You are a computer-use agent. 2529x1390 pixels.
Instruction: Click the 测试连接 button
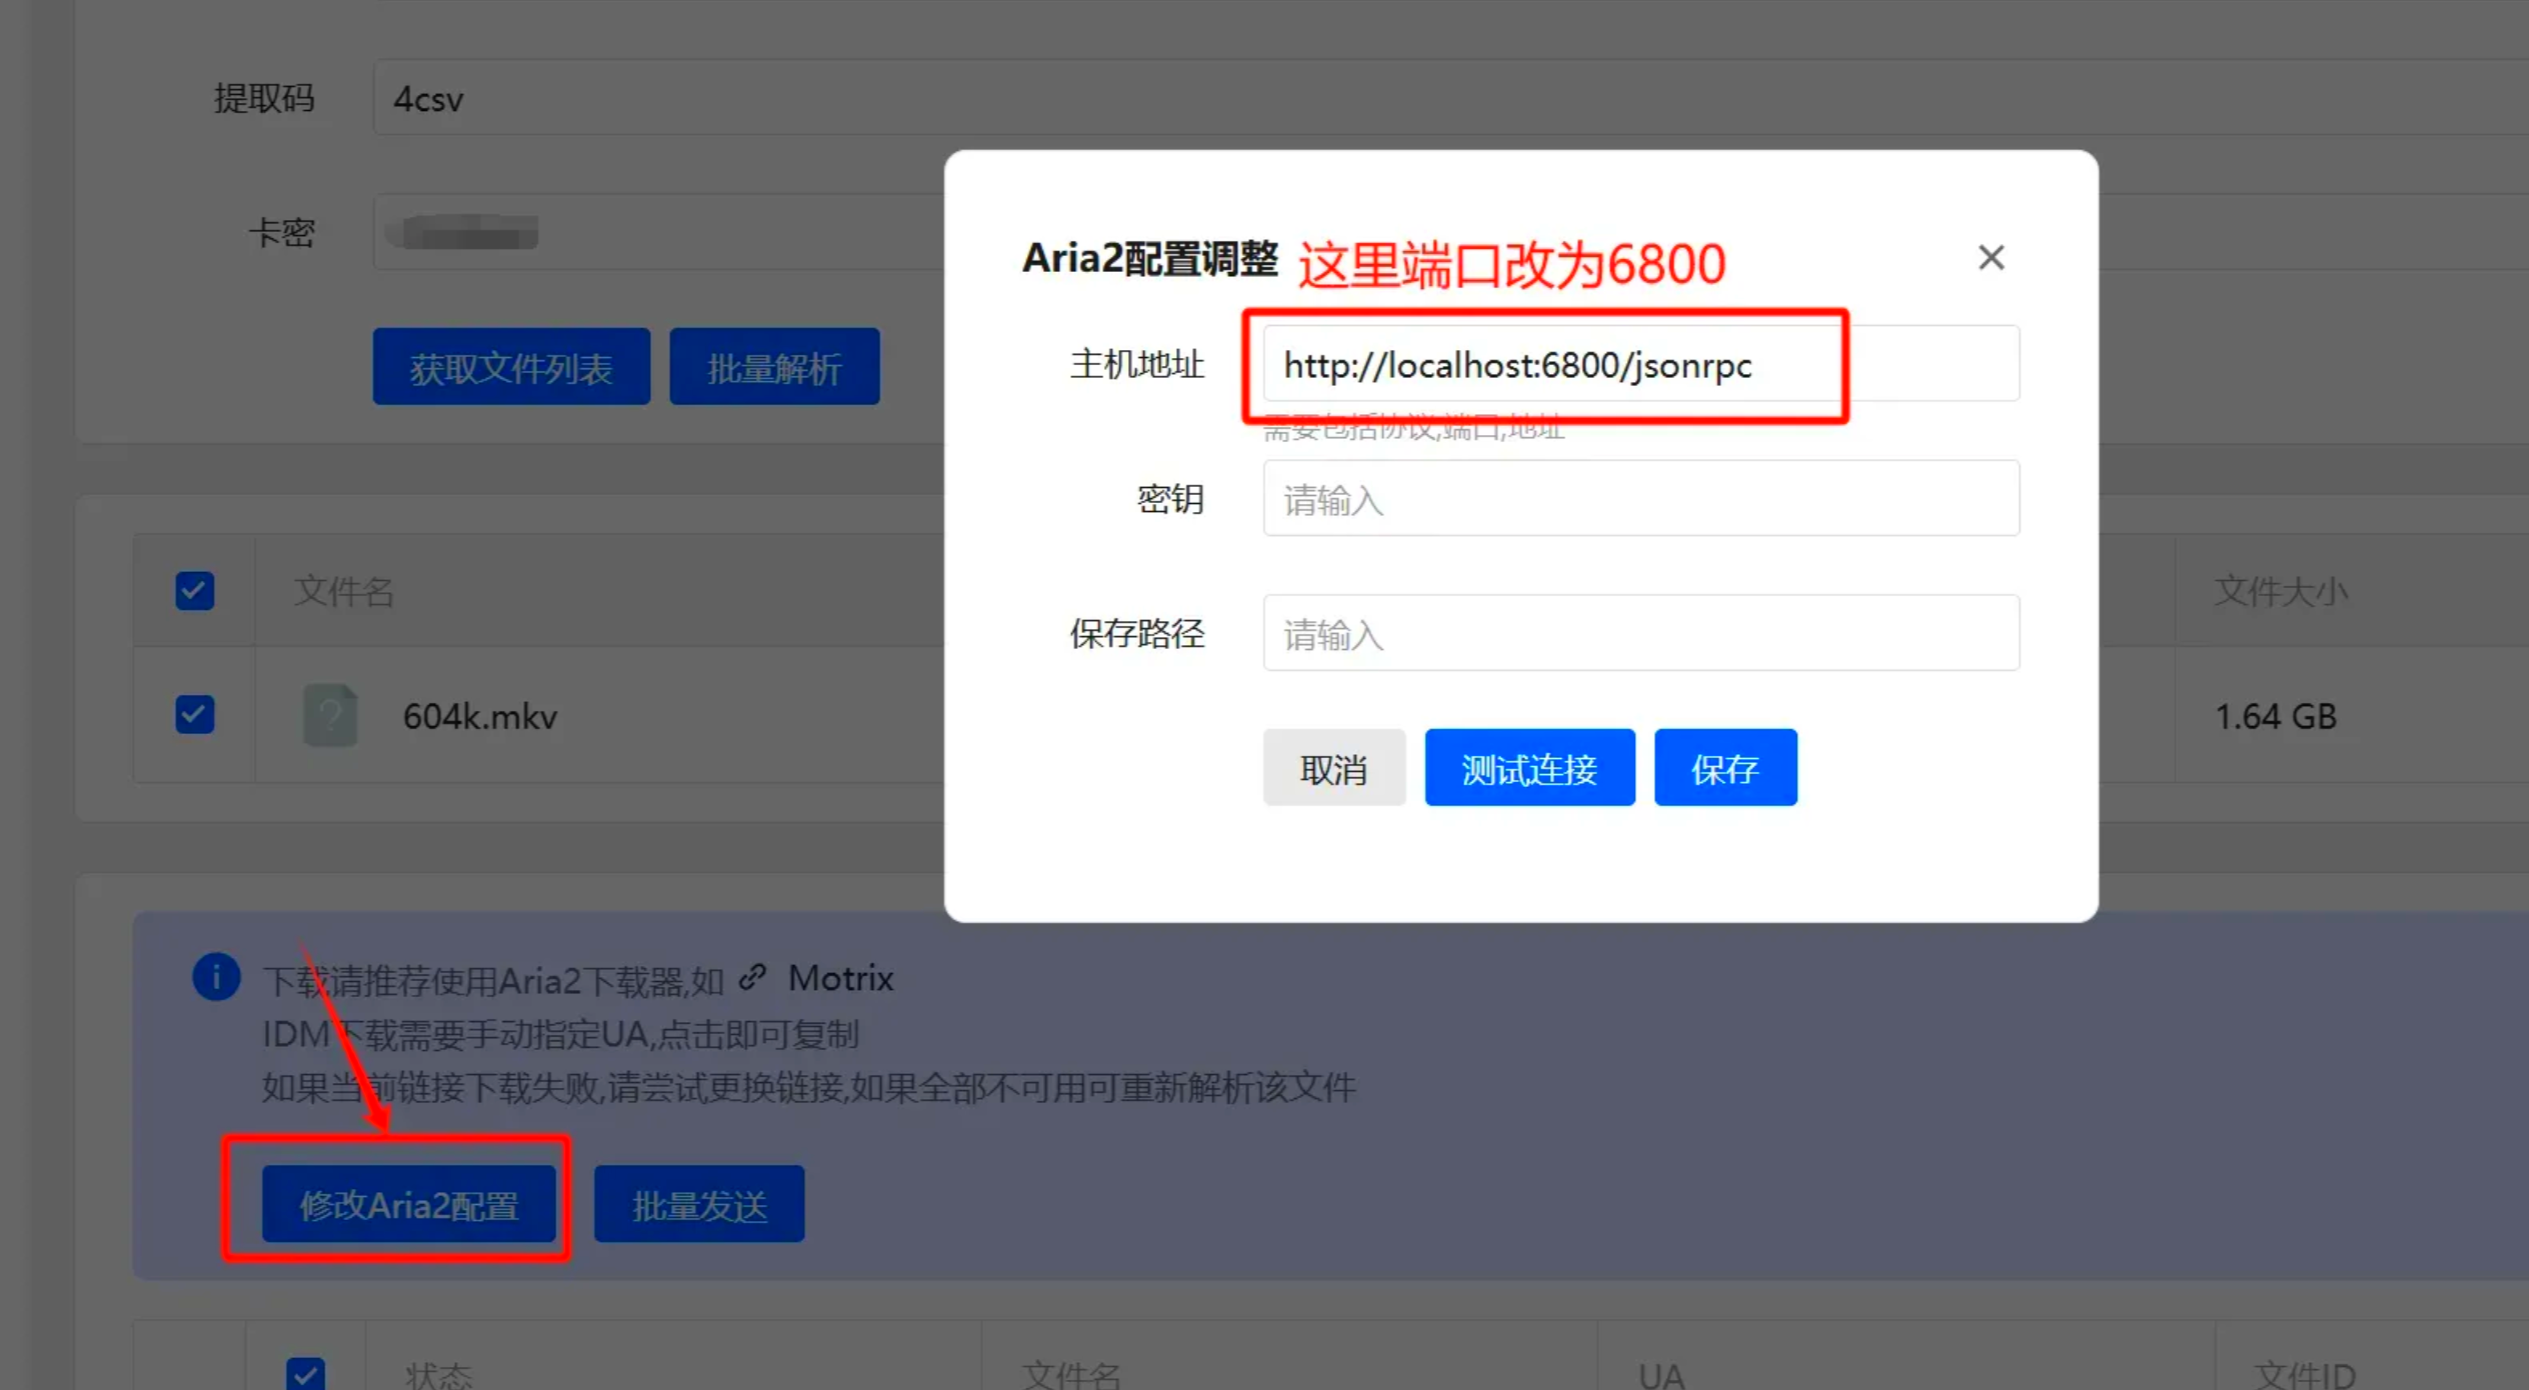[1529, 768]
